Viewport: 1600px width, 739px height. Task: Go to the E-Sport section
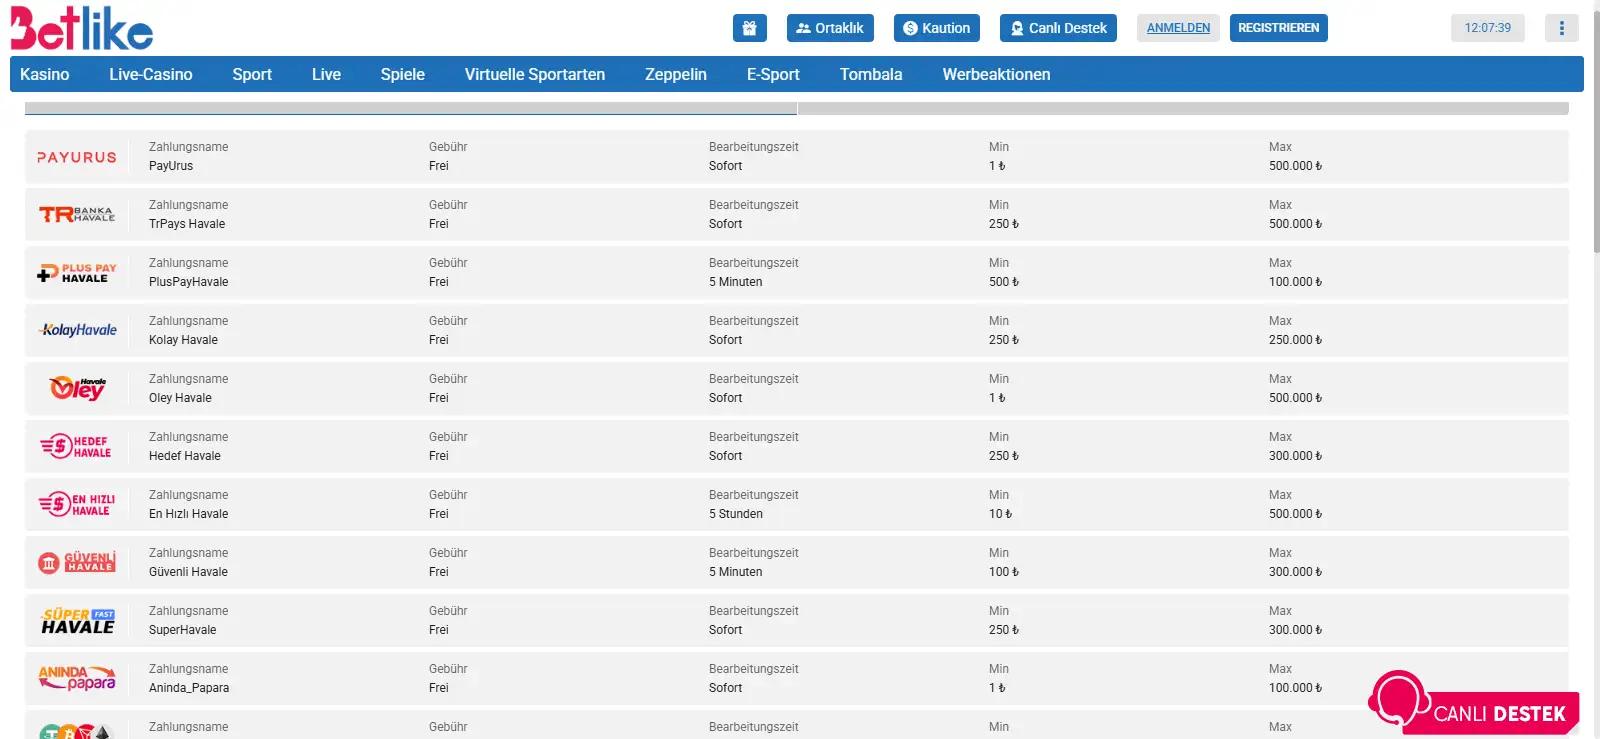click(x=773, y=74)
